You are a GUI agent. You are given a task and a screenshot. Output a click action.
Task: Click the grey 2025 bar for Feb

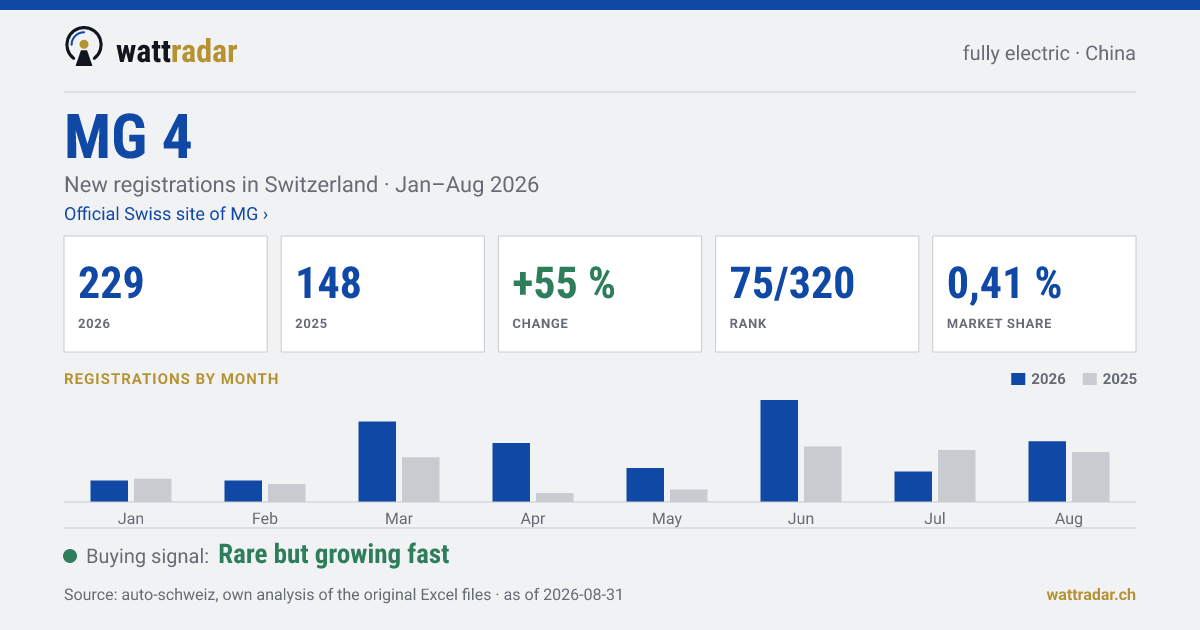(x=287, y=493)
